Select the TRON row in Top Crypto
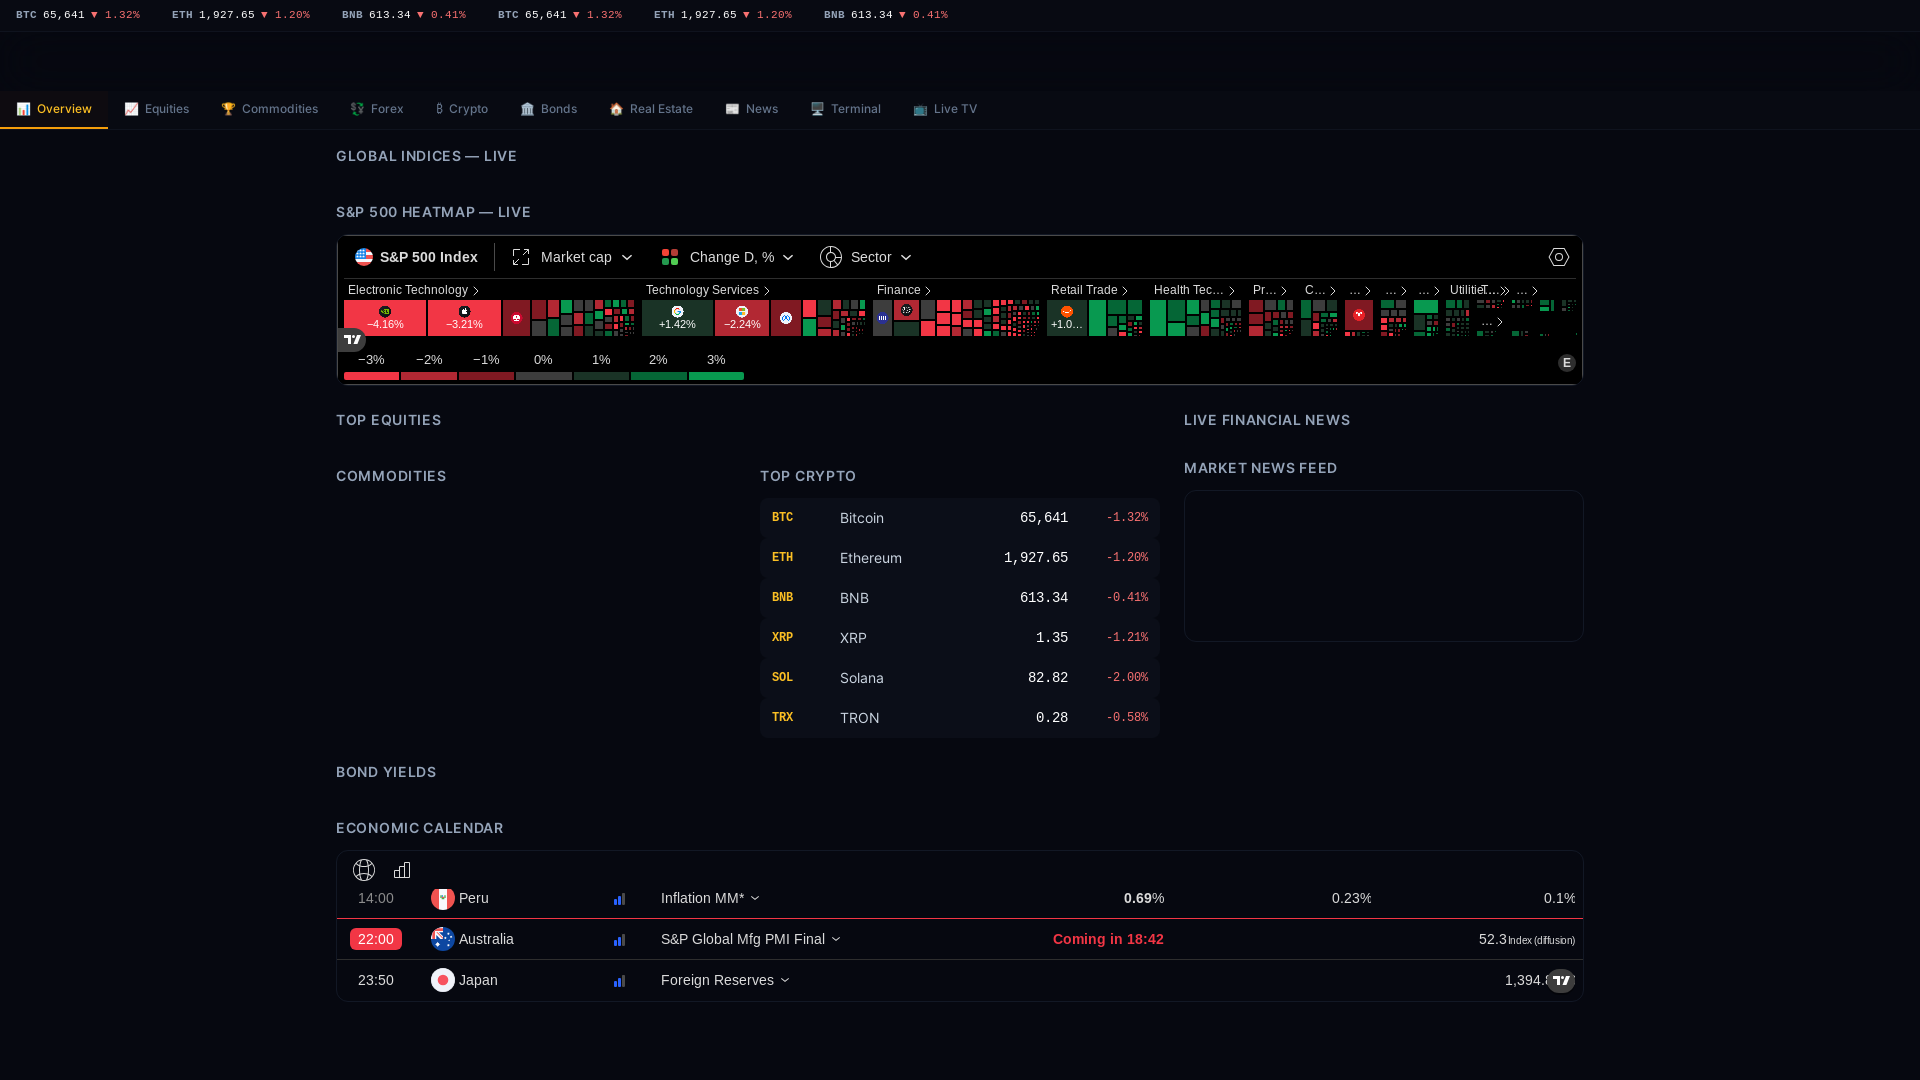Image resolution: width=1920 pixels, height=1080 pixels. coord(960,718)
